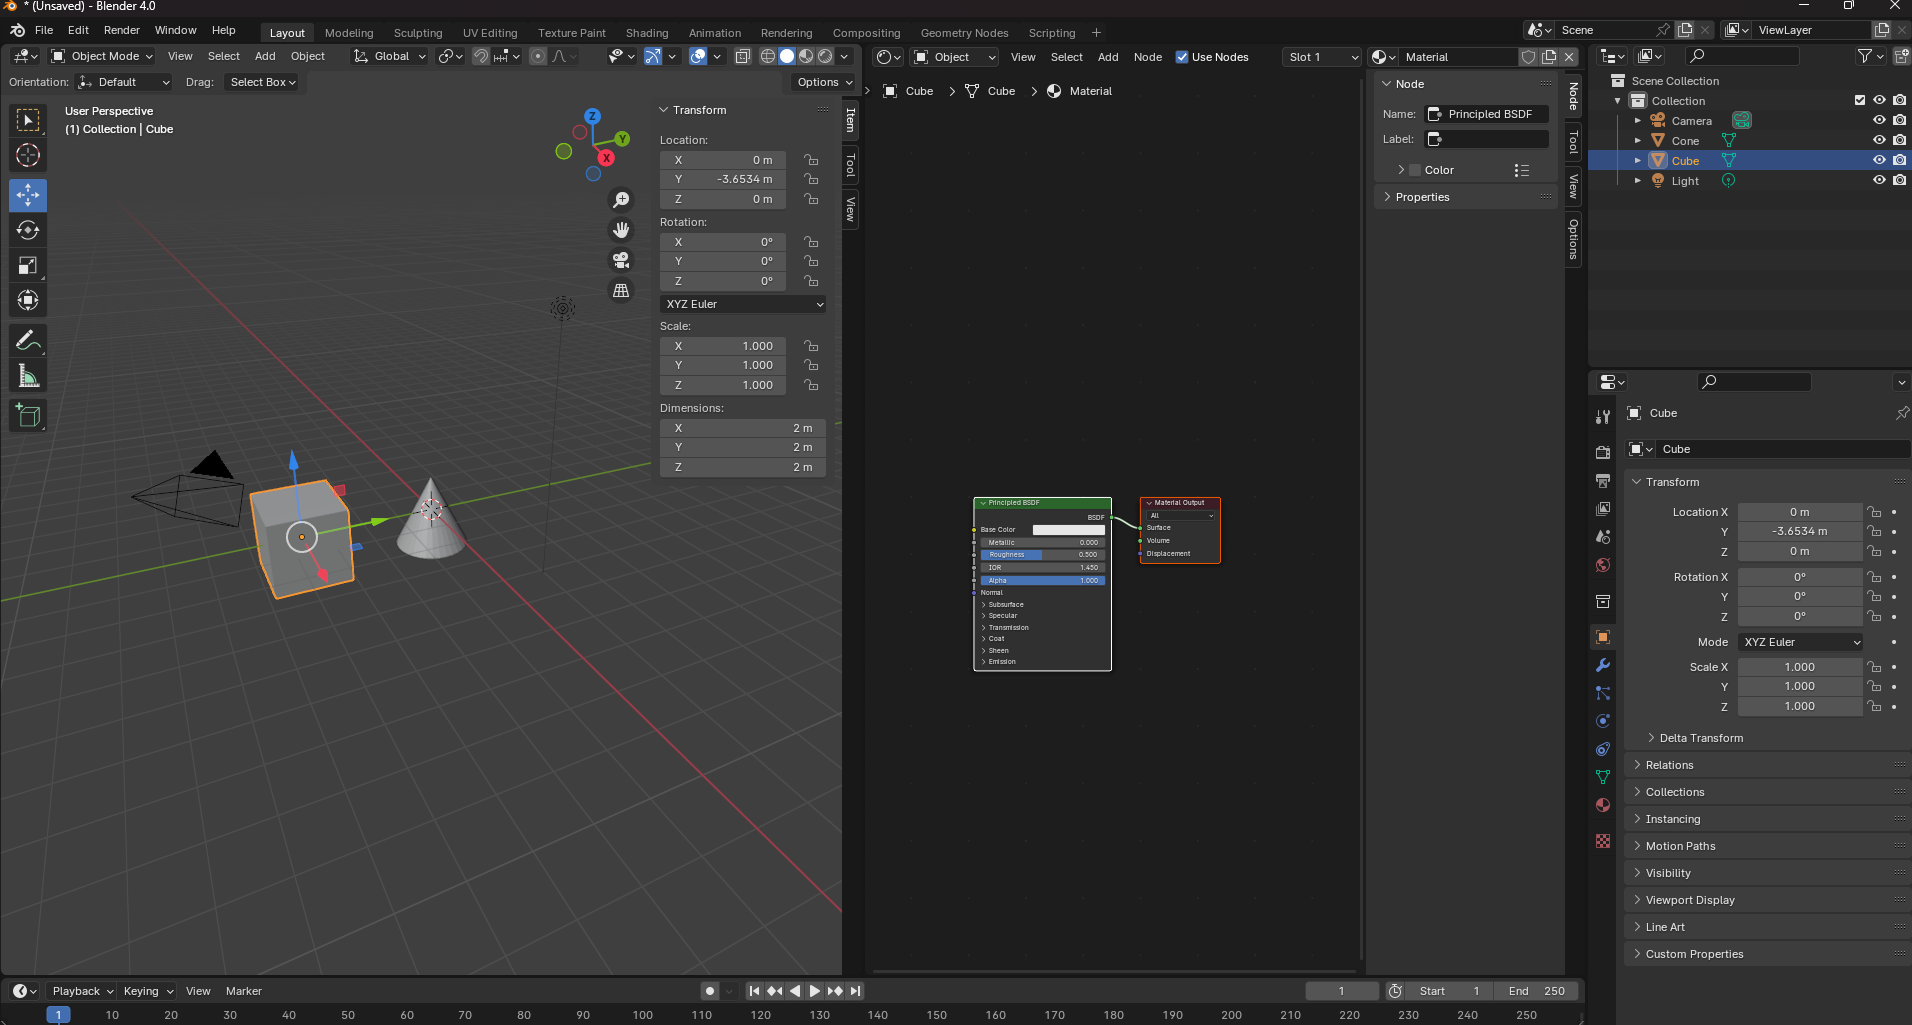
Task: Uncheck the Use Nodes checkbox
Action: coord(1182,57)
